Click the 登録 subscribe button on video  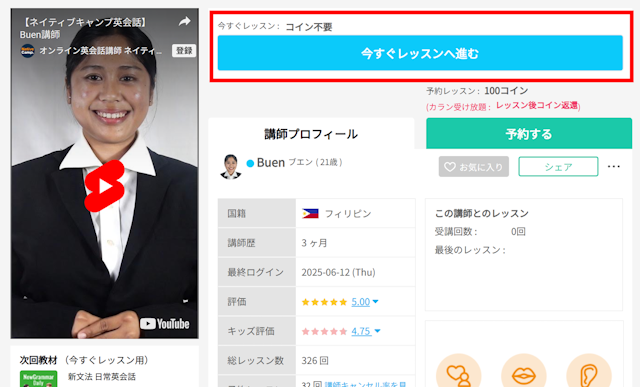pos(184,51)
